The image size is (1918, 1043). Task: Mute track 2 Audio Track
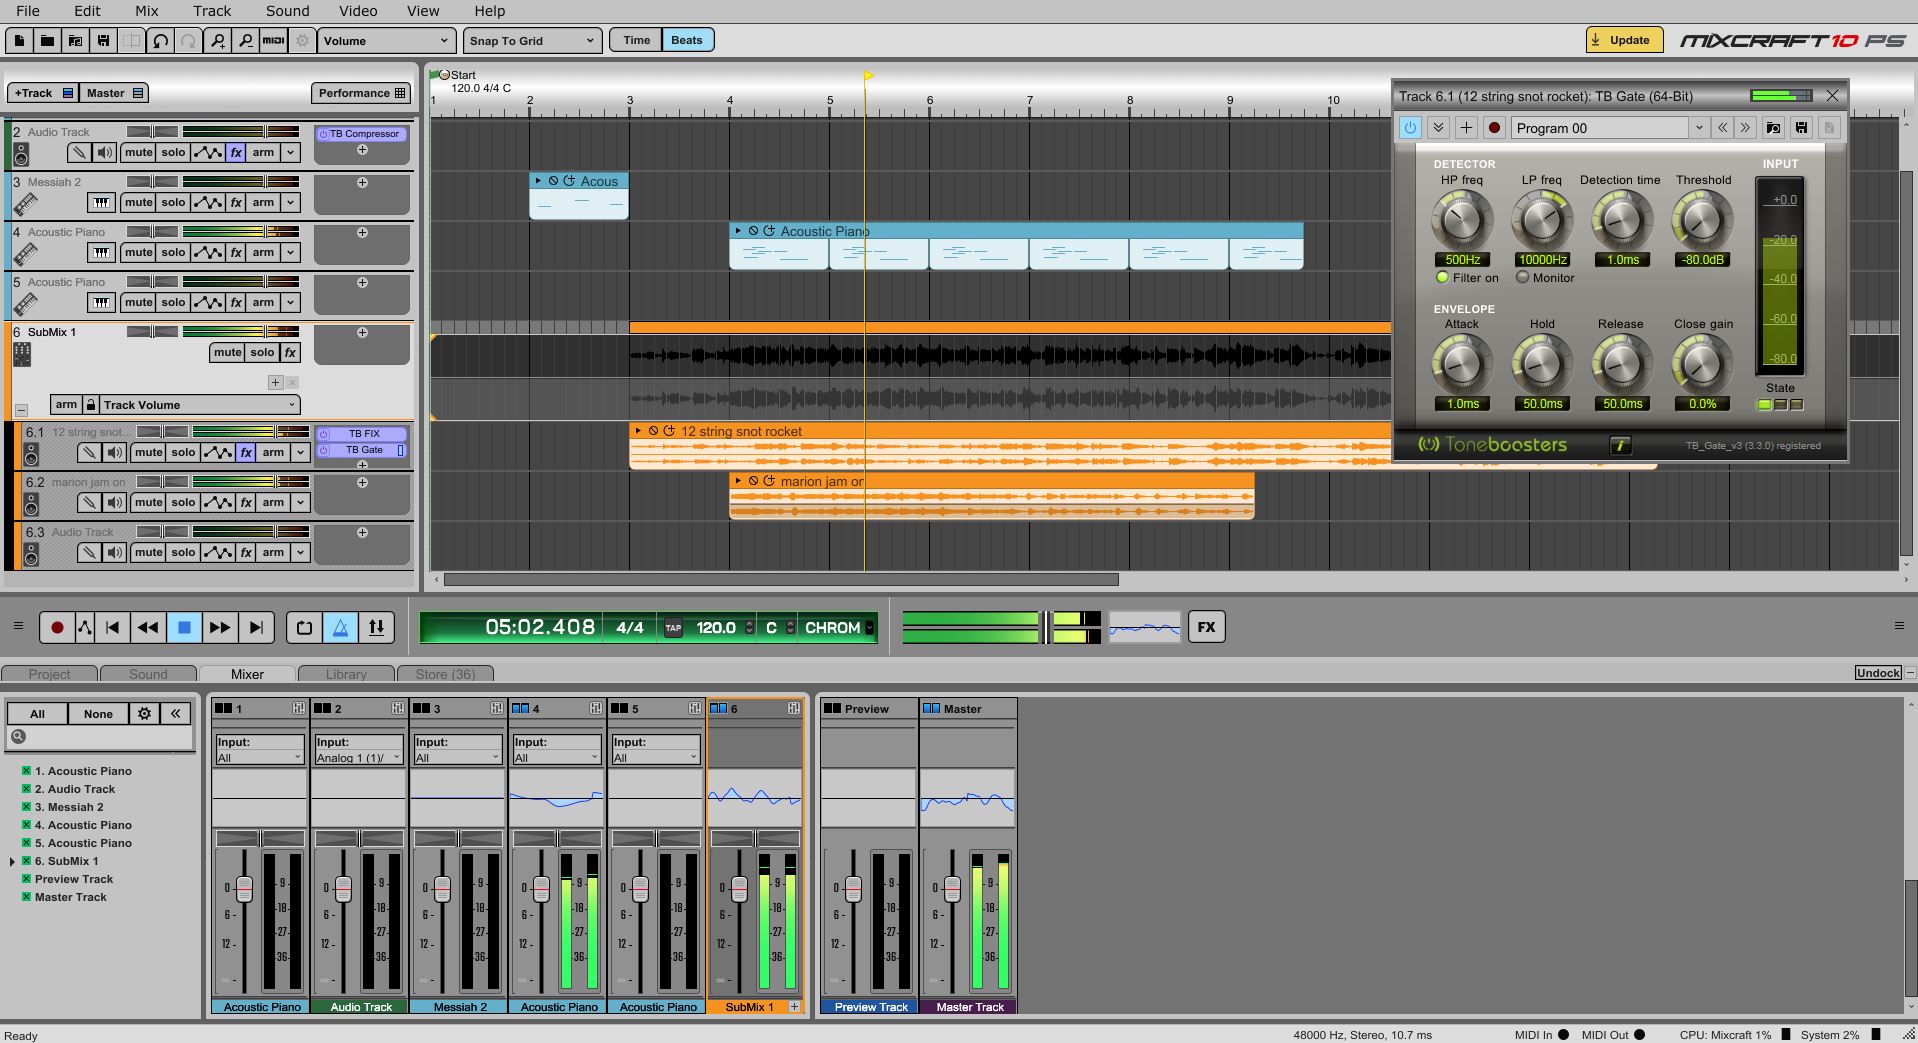(x=138, y=153)
